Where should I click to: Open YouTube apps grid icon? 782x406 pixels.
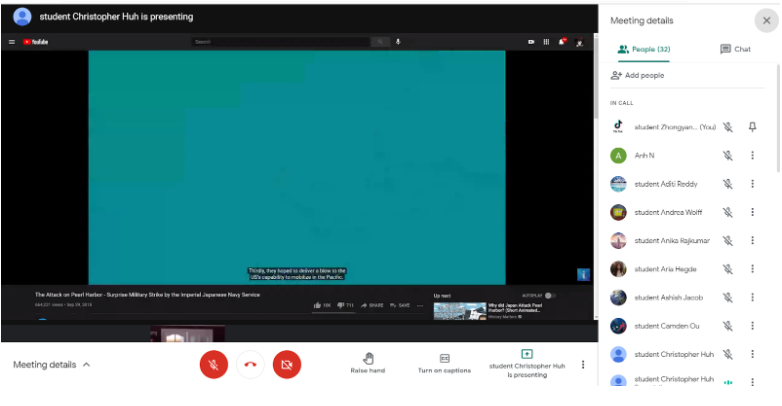click(546, 42)
